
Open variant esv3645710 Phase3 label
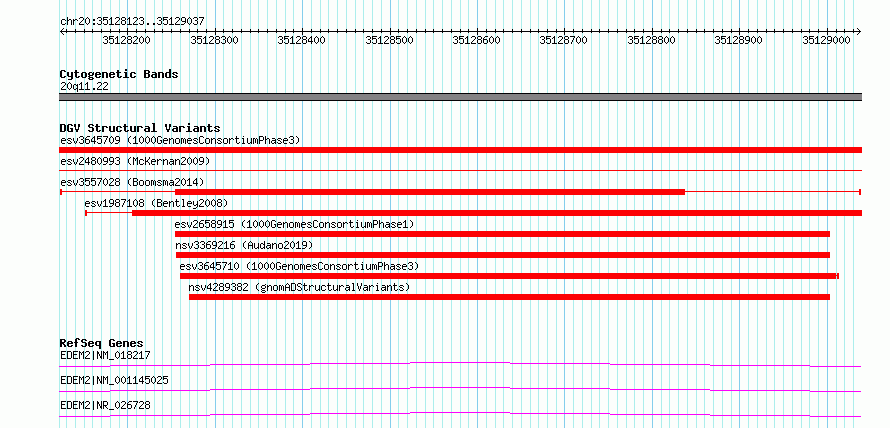299,266
